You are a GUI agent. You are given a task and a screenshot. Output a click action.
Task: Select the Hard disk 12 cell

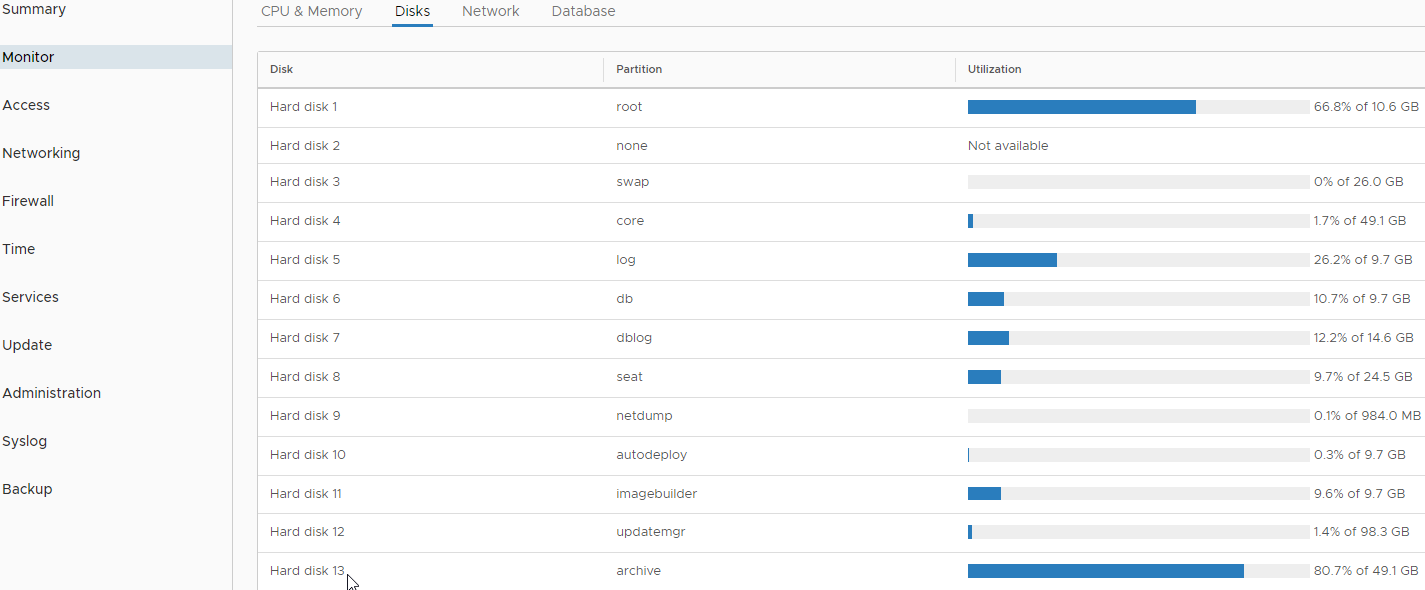coord(308,531)
